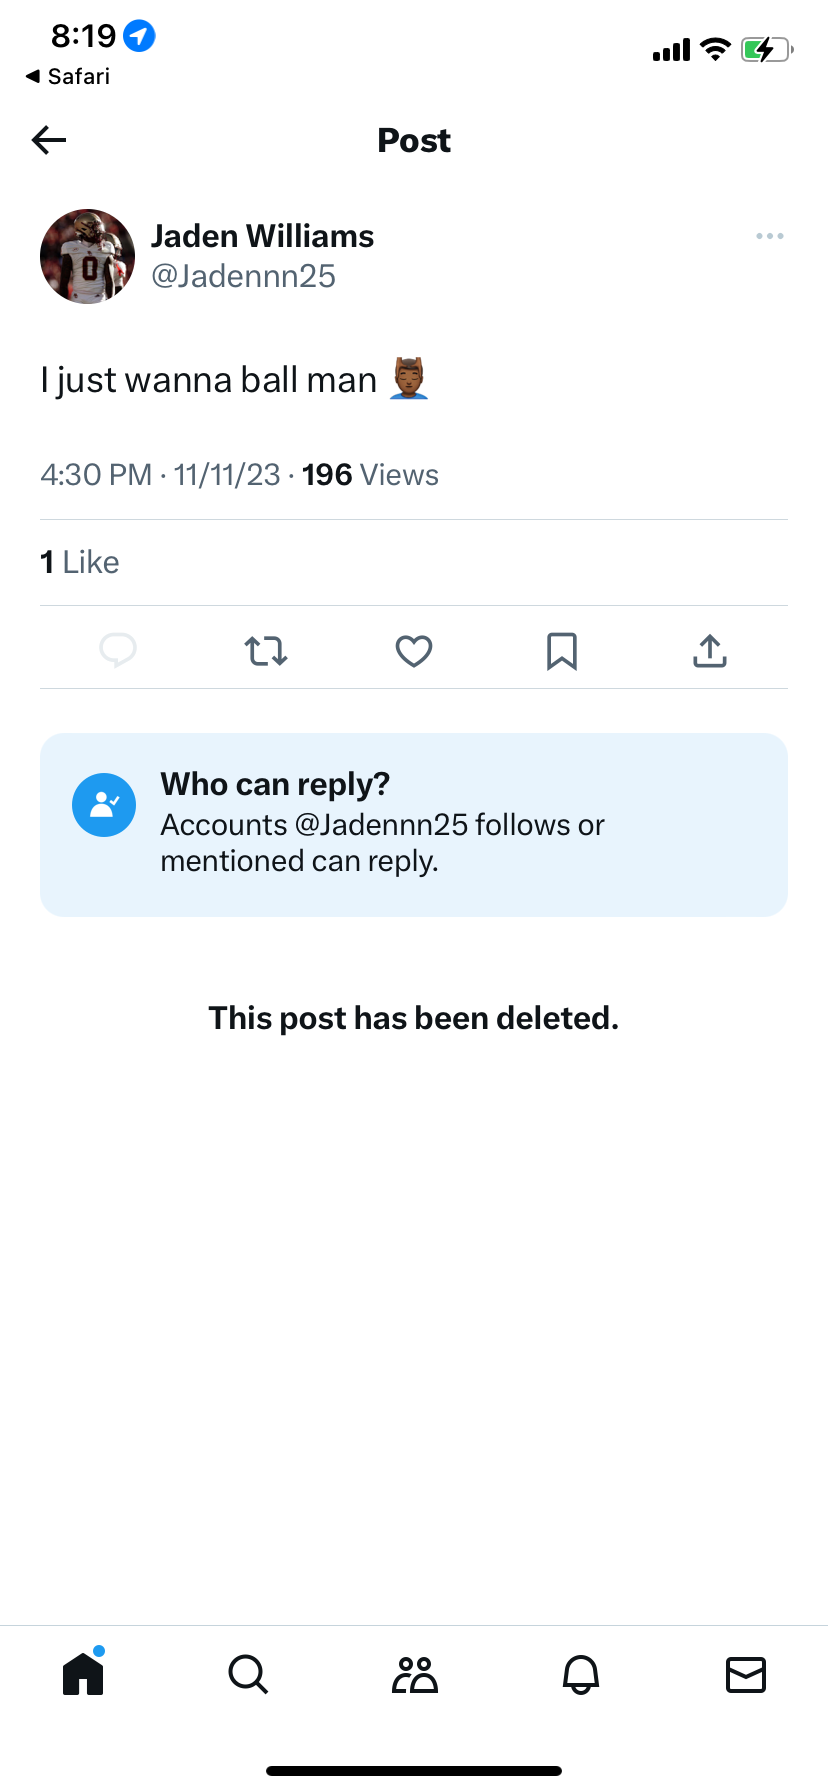Open the Home tab
The height and width of the screenshot is (1792, 828).
pos(83,1674)
